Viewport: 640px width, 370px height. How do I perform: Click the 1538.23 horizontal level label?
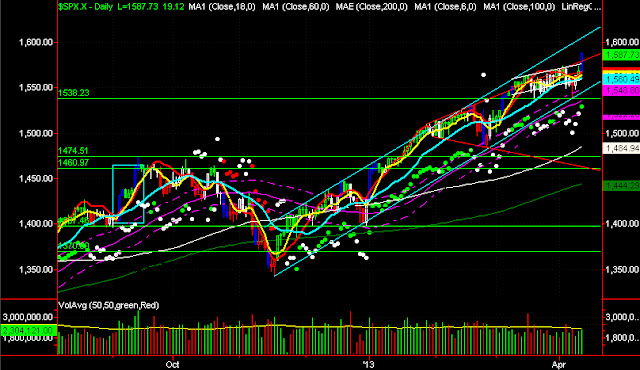coord(73,93)
